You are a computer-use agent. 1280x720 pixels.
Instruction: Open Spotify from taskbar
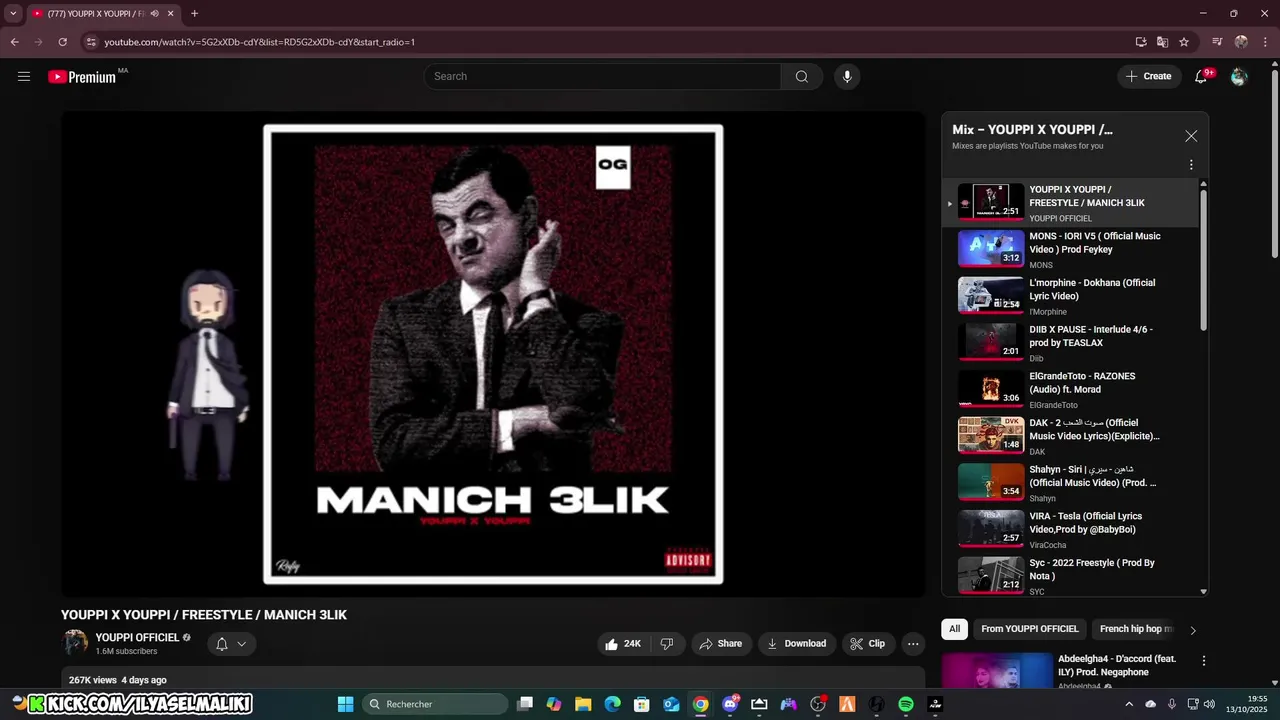[906, 704]
